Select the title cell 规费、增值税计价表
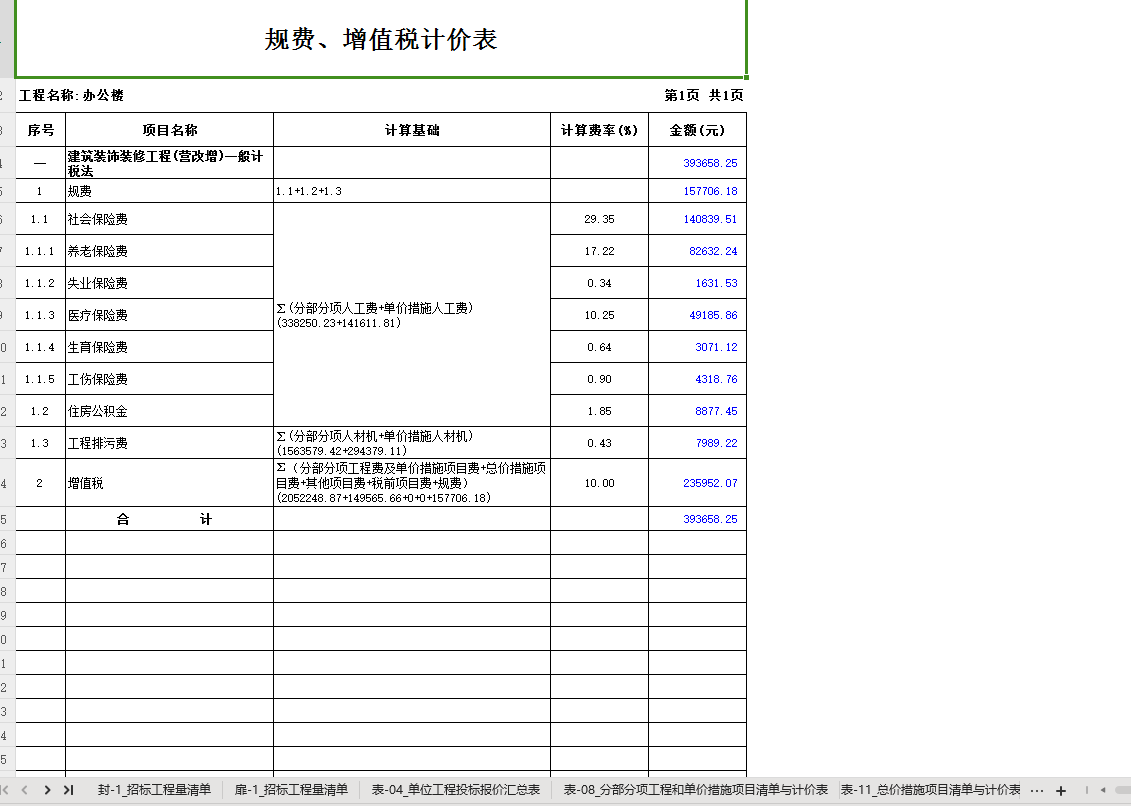This screenshot has width=1131, height=806. 381,39
